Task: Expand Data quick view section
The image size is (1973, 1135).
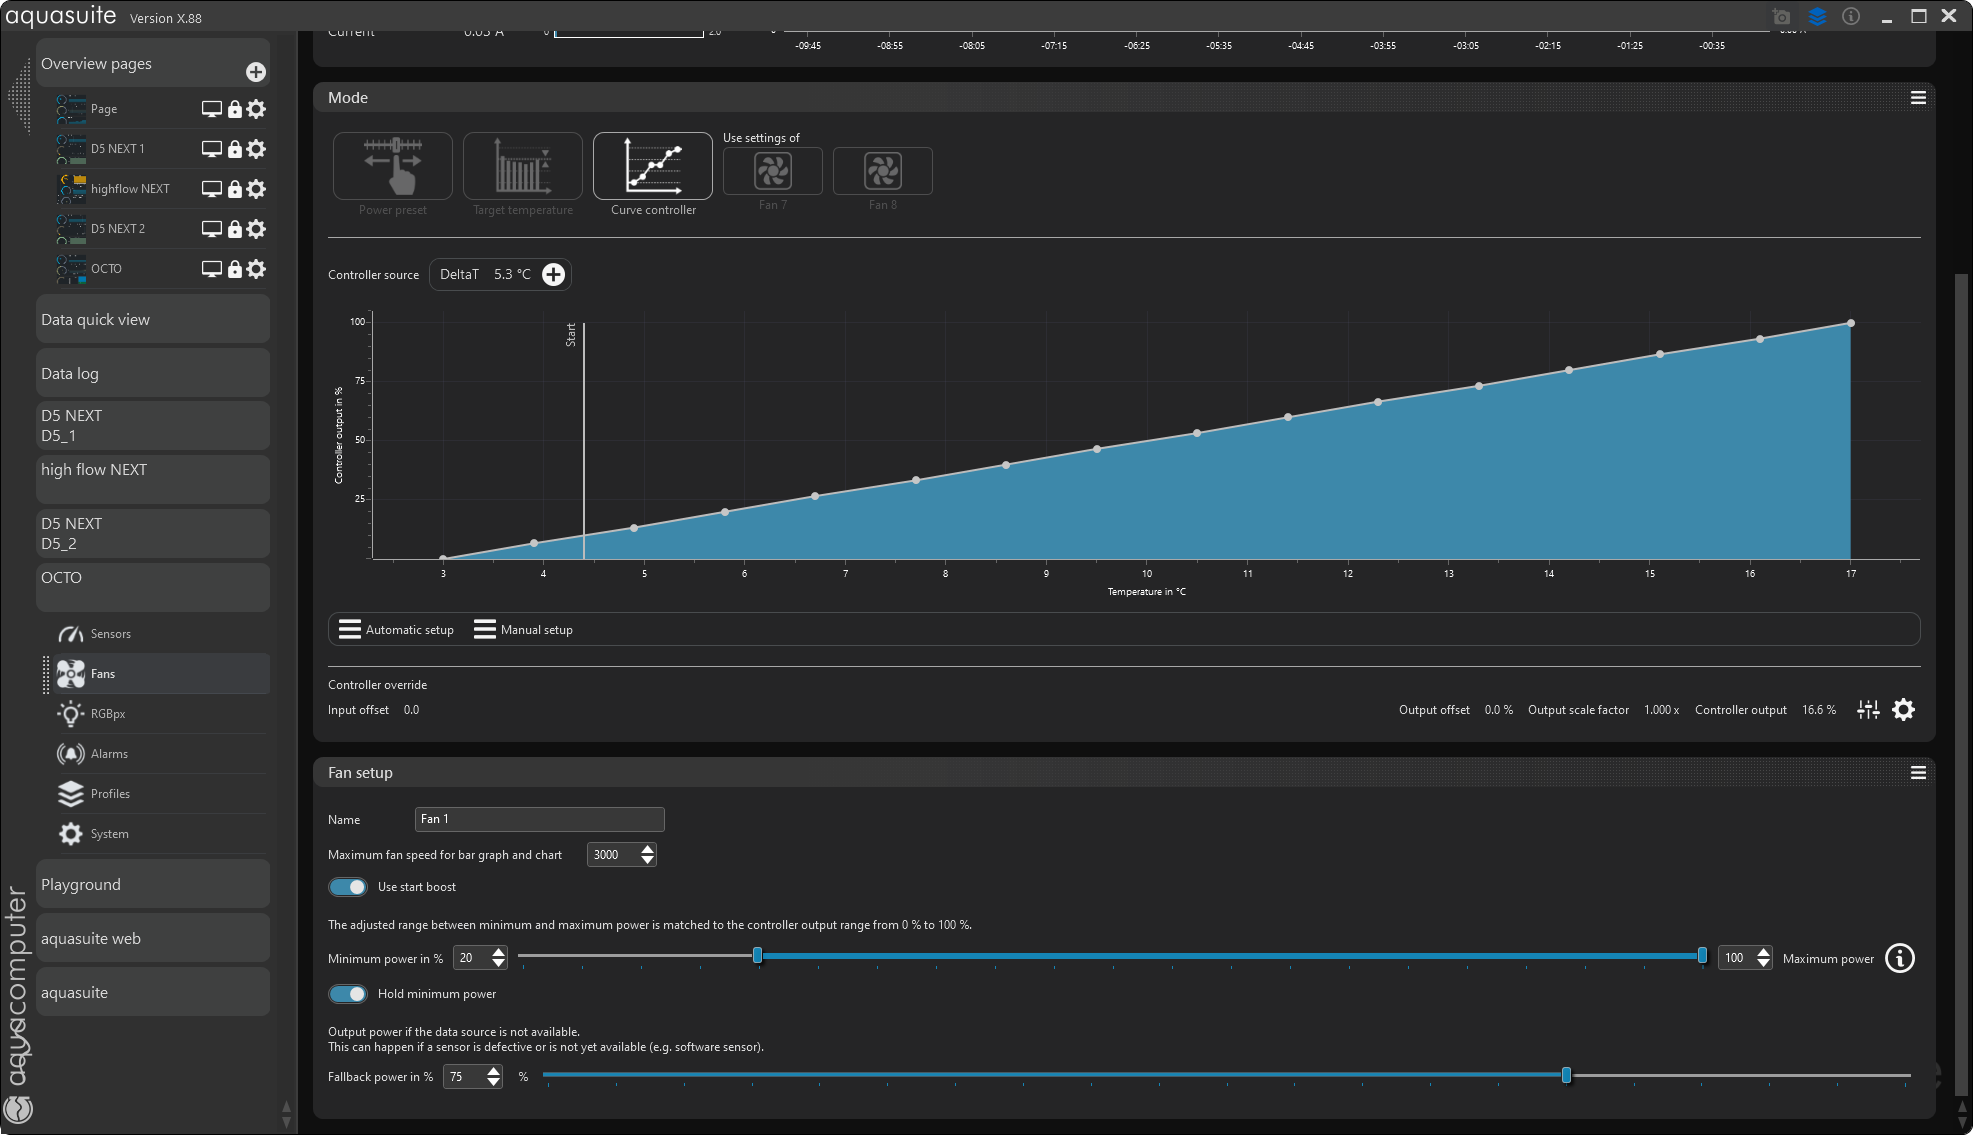Action: (153, 319)
